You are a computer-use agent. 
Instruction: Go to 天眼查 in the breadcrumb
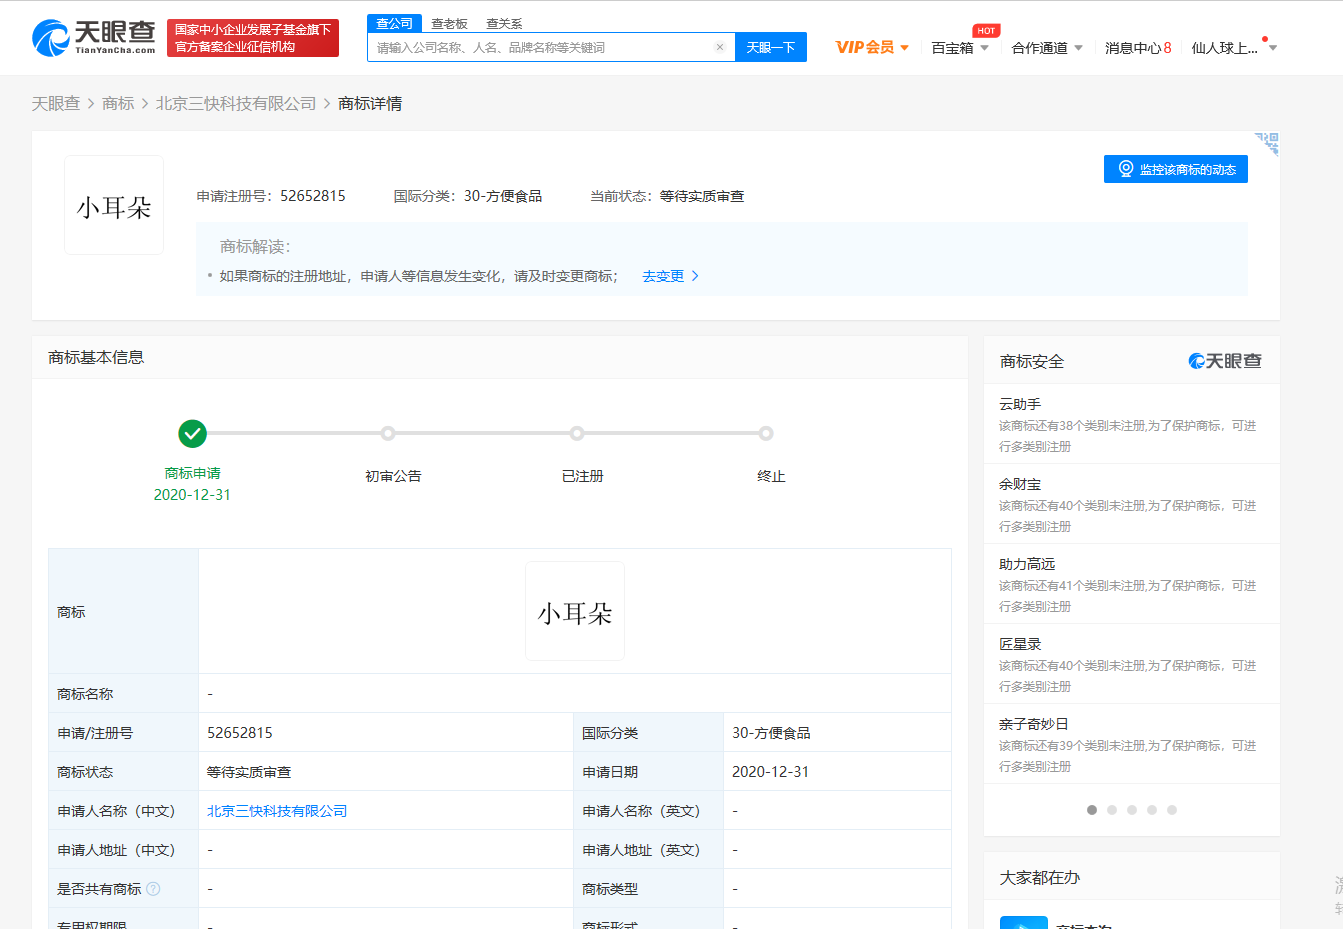coord(56,103)
